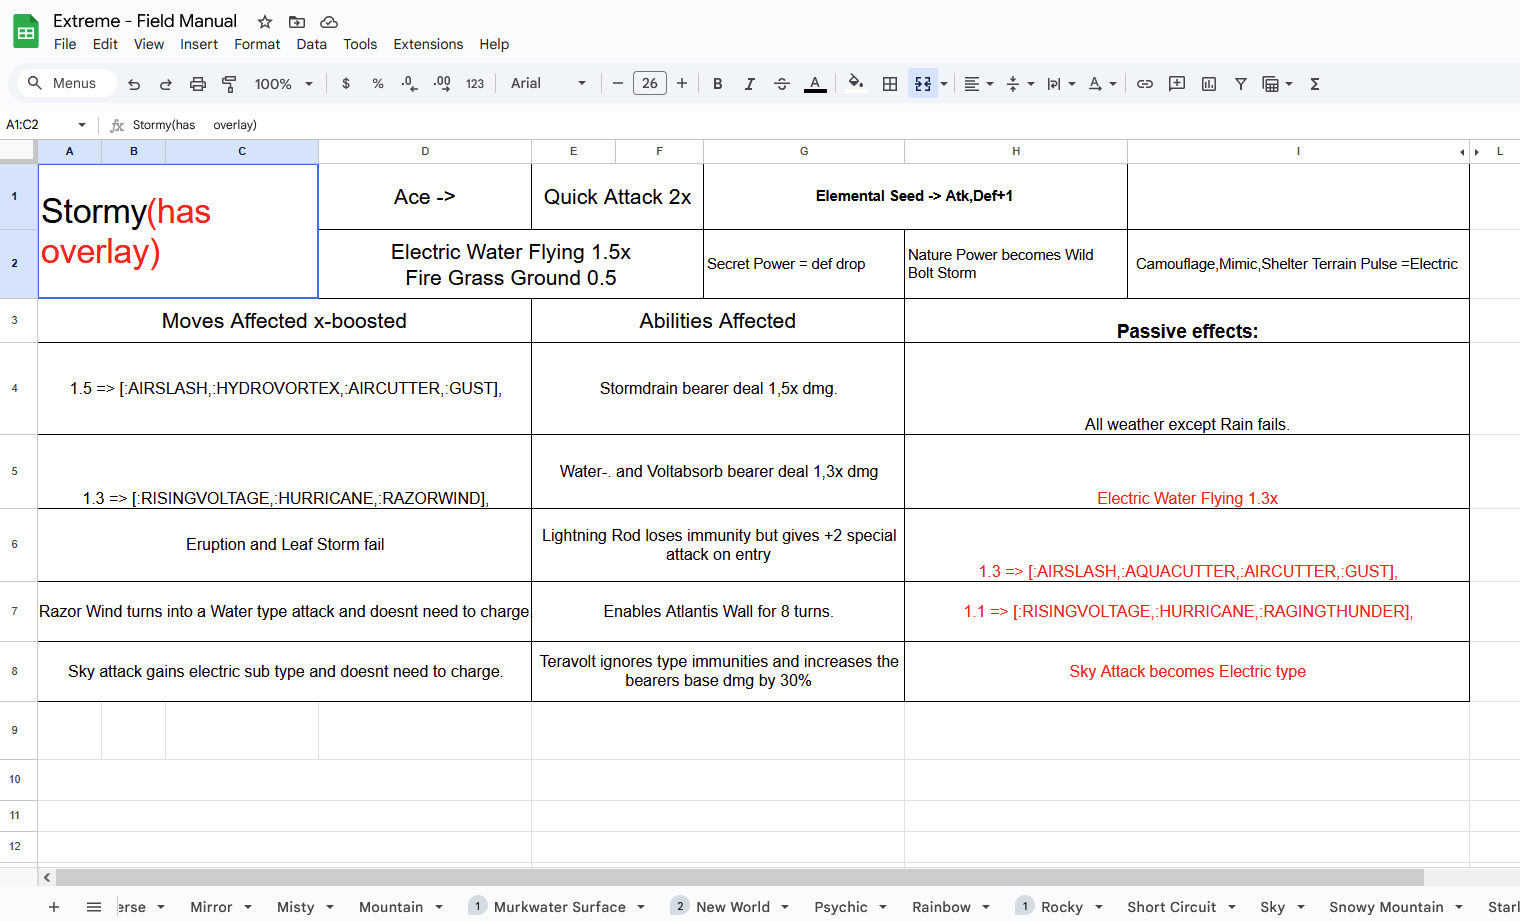Switch to the Murkwater Surface sheet tab
This screenshot has width=1520, height=921.
tap(559, 907)
